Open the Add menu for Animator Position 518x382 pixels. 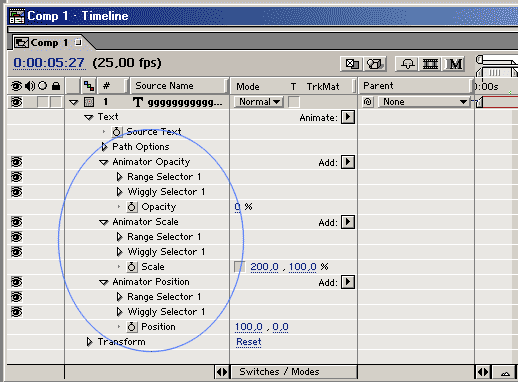pyautogui.click(x=348, y=282)
